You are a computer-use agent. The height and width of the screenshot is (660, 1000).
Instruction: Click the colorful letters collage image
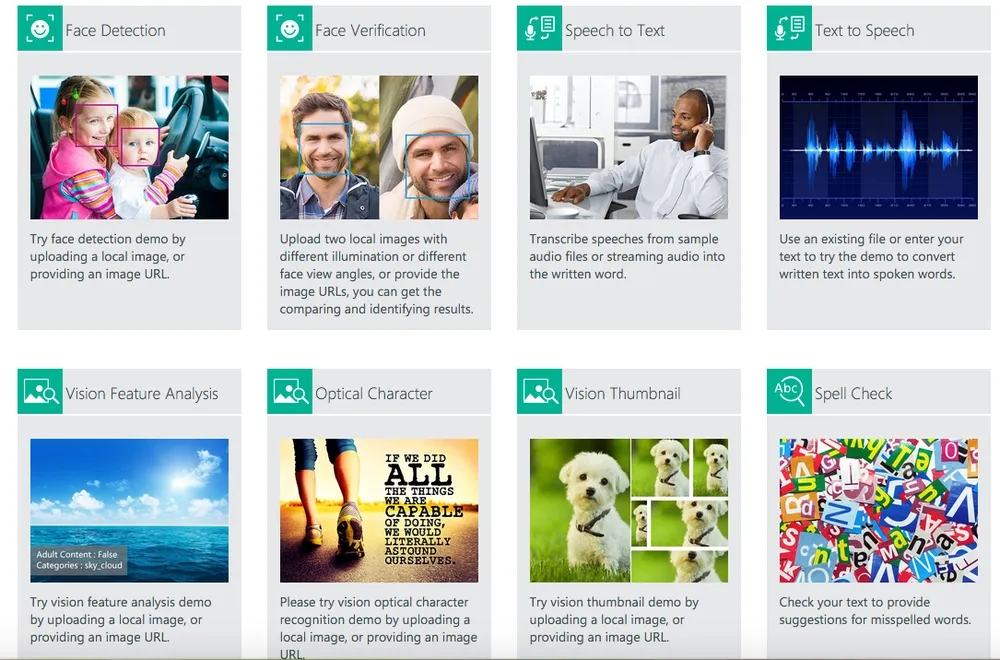pyautogui.click(x=878, y=510)
